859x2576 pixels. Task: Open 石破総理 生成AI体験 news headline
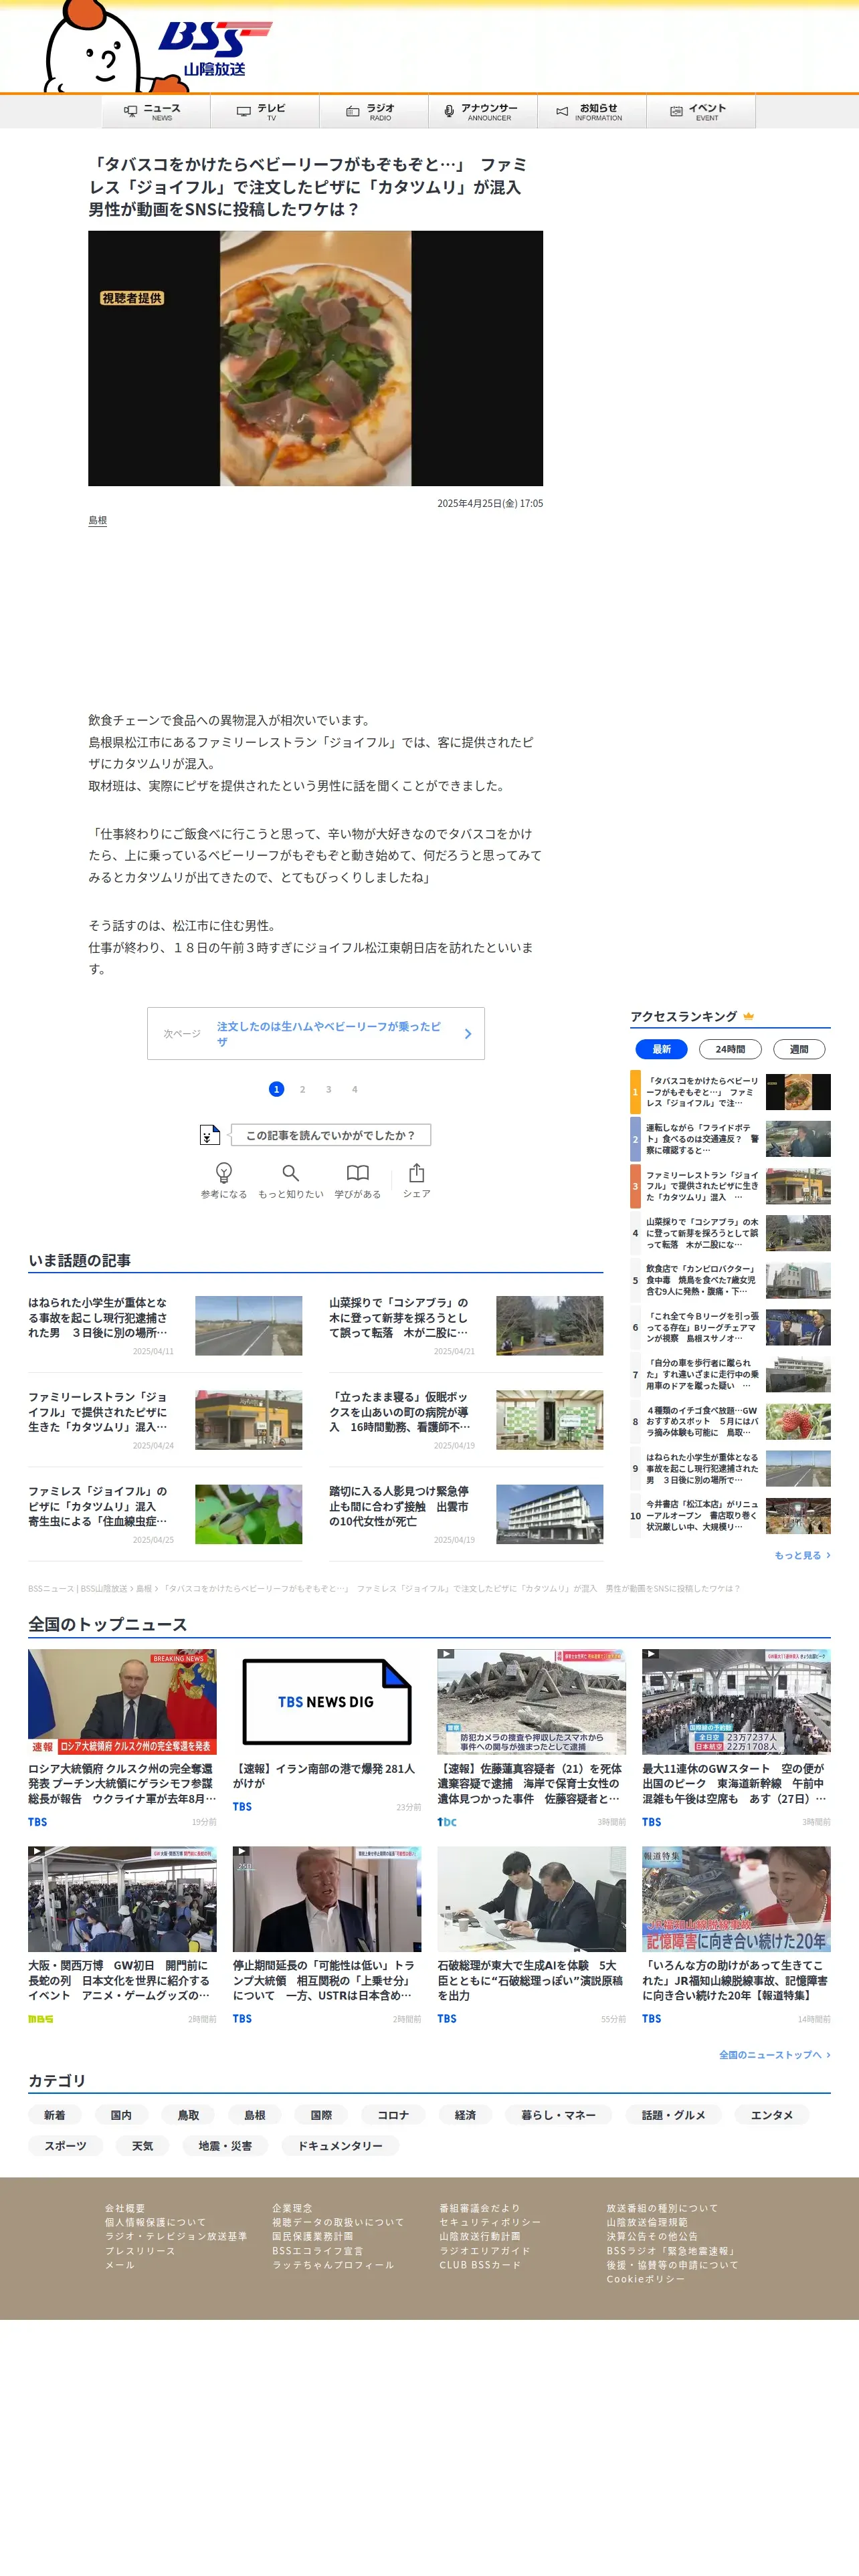point(530,1980)
